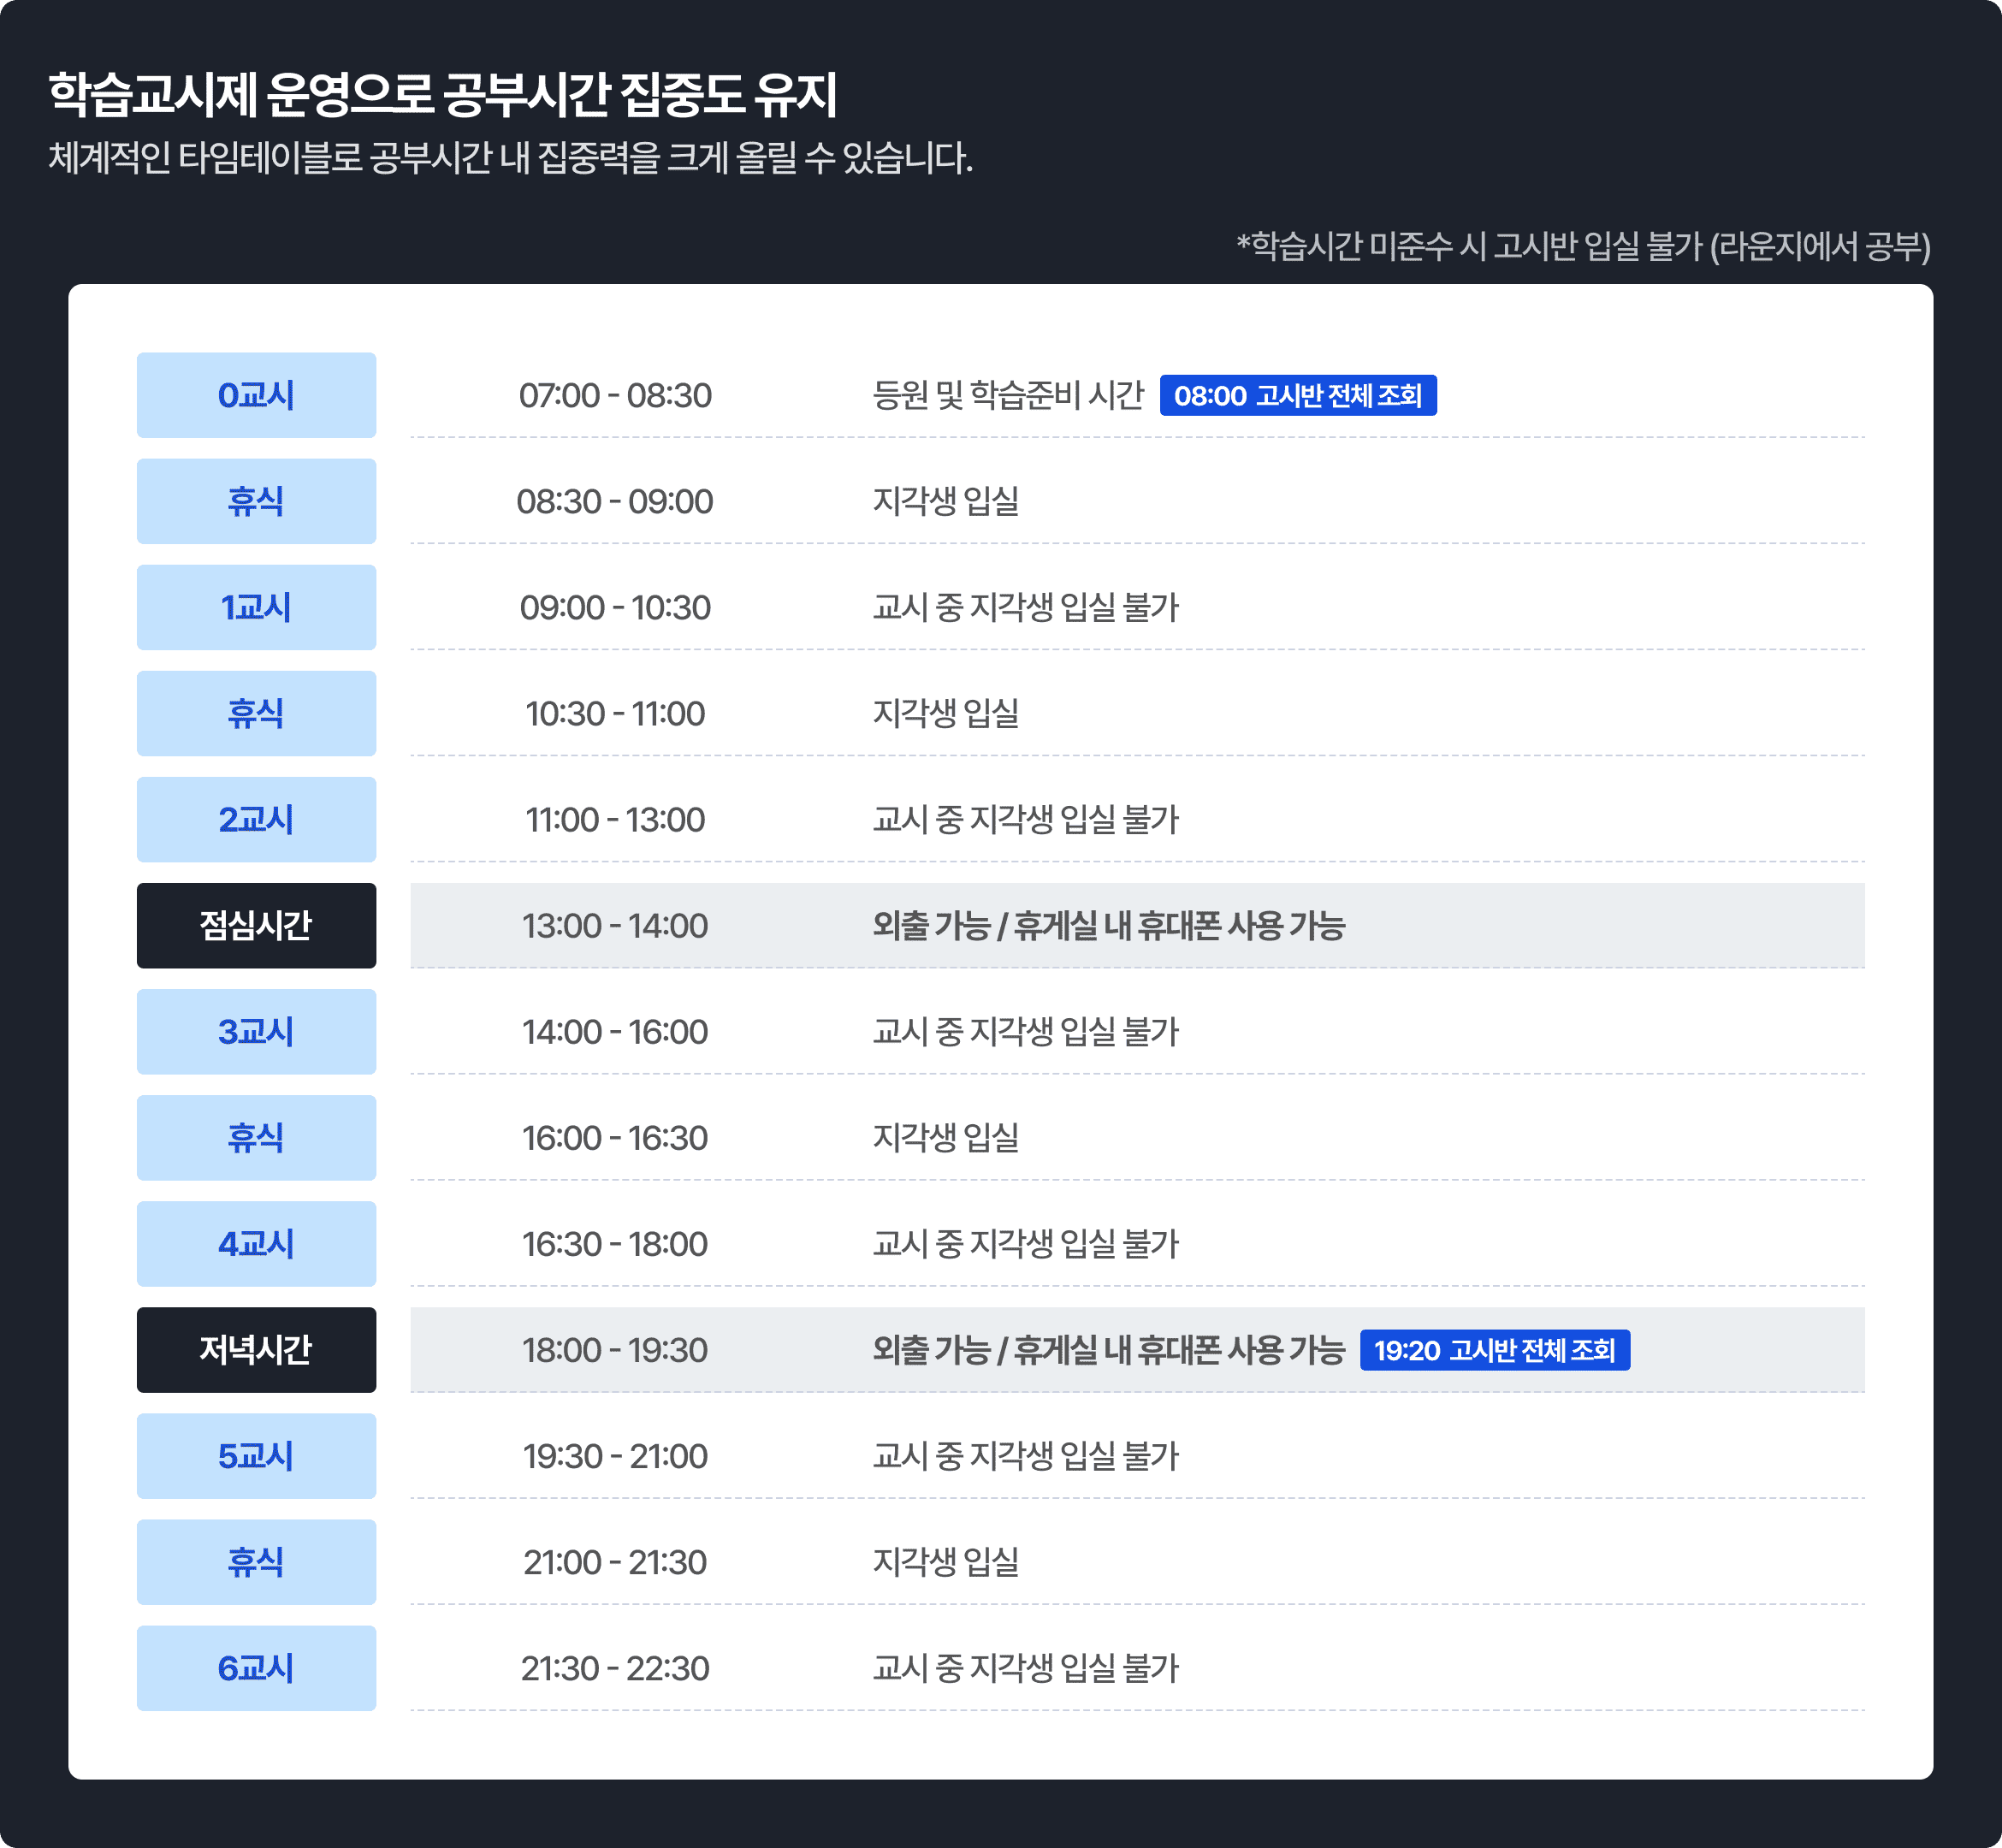Select the 3교시 period label
Viewport: 2002px width, 1848px height.
(x=256, y=1031)
